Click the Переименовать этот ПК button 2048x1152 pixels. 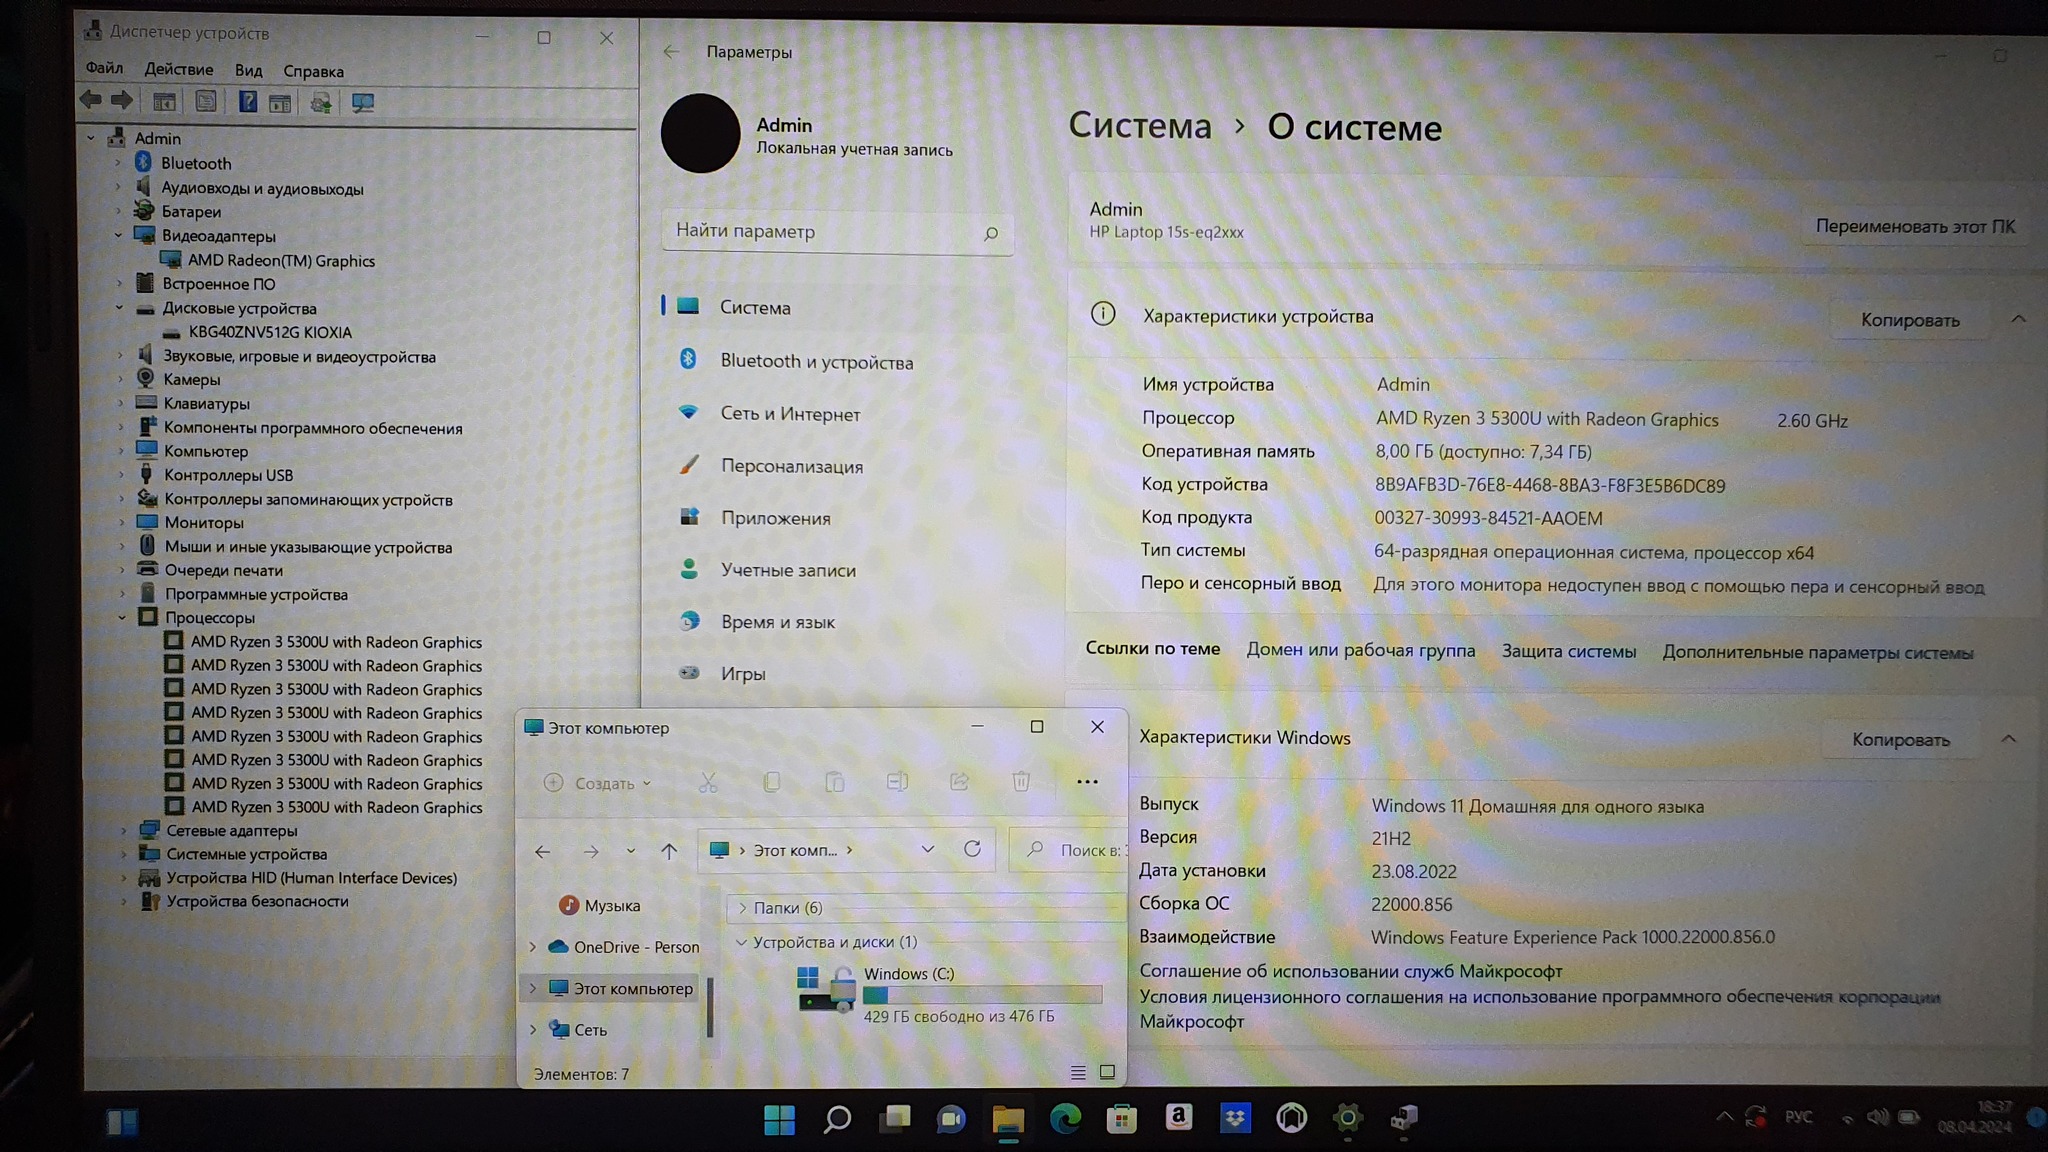click(1914, 226)
